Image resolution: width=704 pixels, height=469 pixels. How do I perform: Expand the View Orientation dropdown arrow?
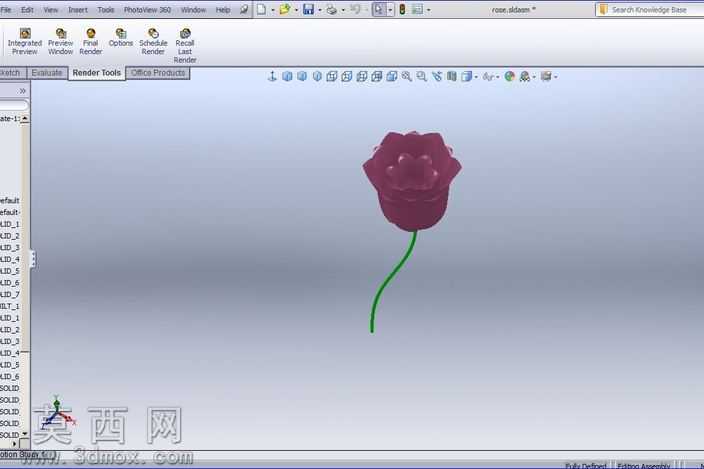click(x=476, y=77)
